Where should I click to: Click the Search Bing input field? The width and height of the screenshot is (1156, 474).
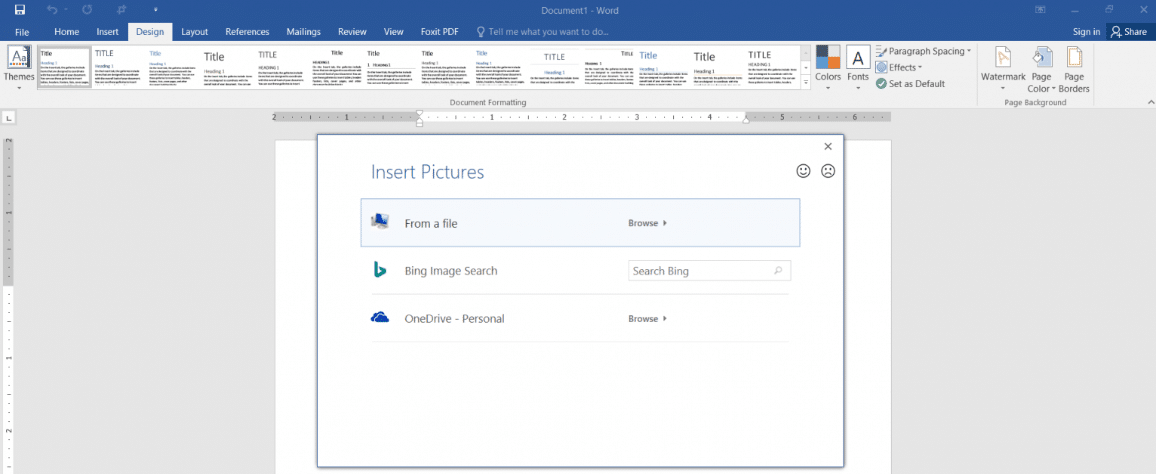pos(701,271)
